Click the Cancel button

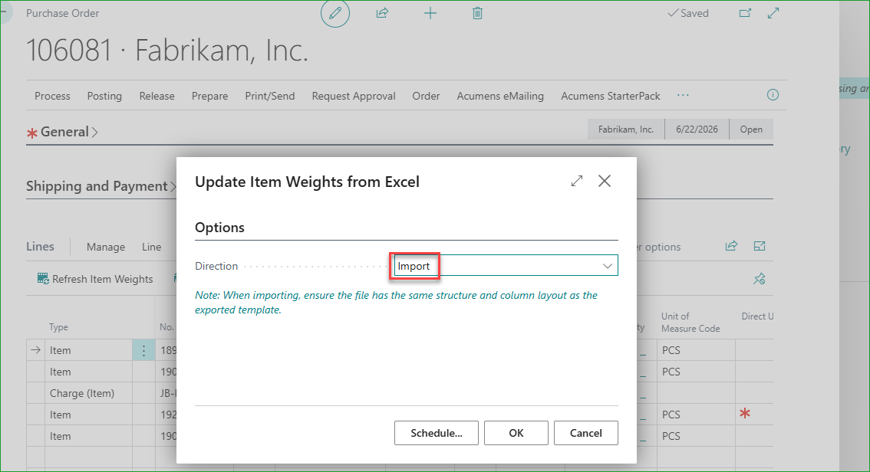586,433
